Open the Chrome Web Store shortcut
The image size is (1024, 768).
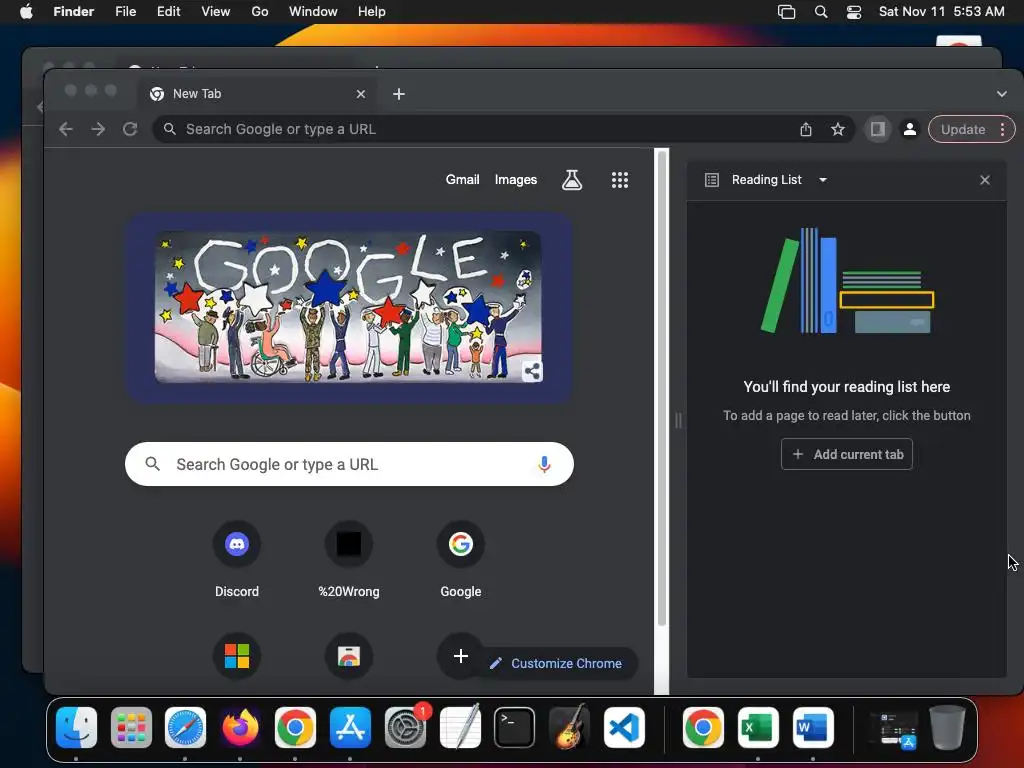(349, 656)
